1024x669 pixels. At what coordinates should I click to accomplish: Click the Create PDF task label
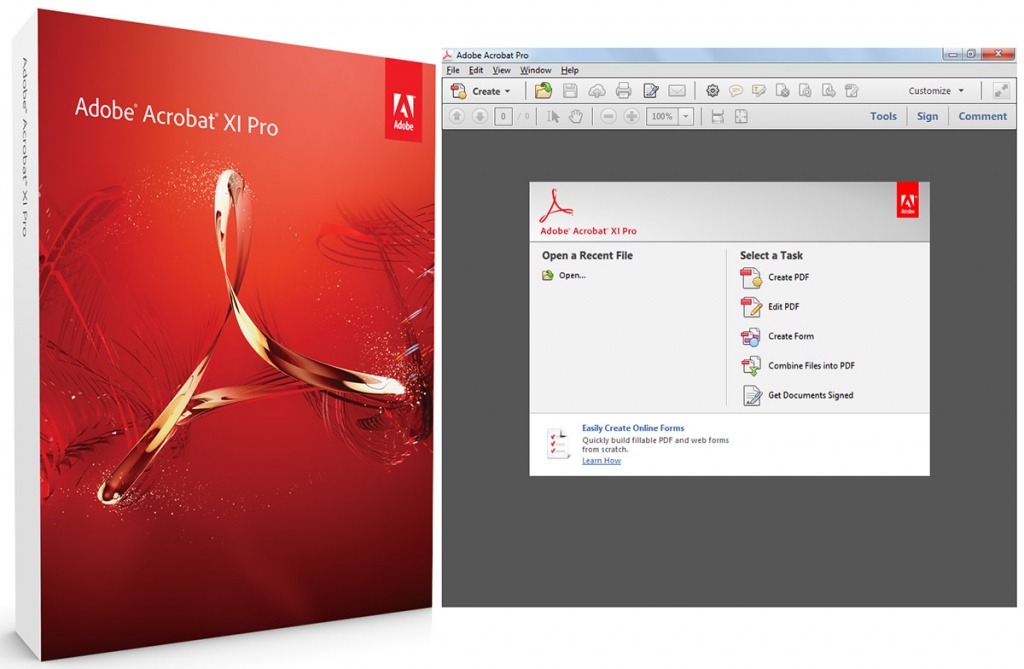coord(788,277)
